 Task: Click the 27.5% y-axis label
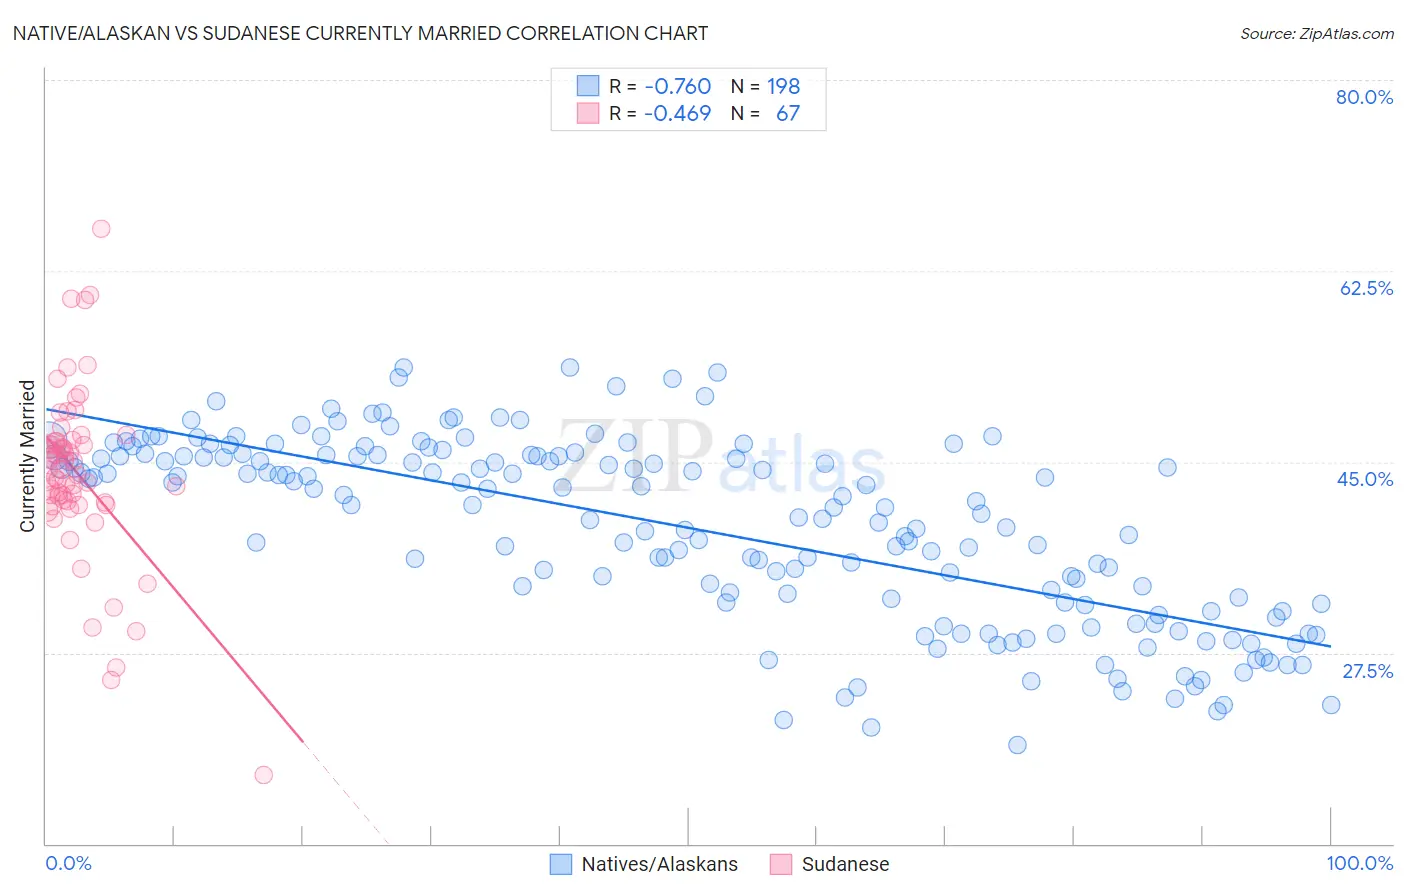(1367, 671)
